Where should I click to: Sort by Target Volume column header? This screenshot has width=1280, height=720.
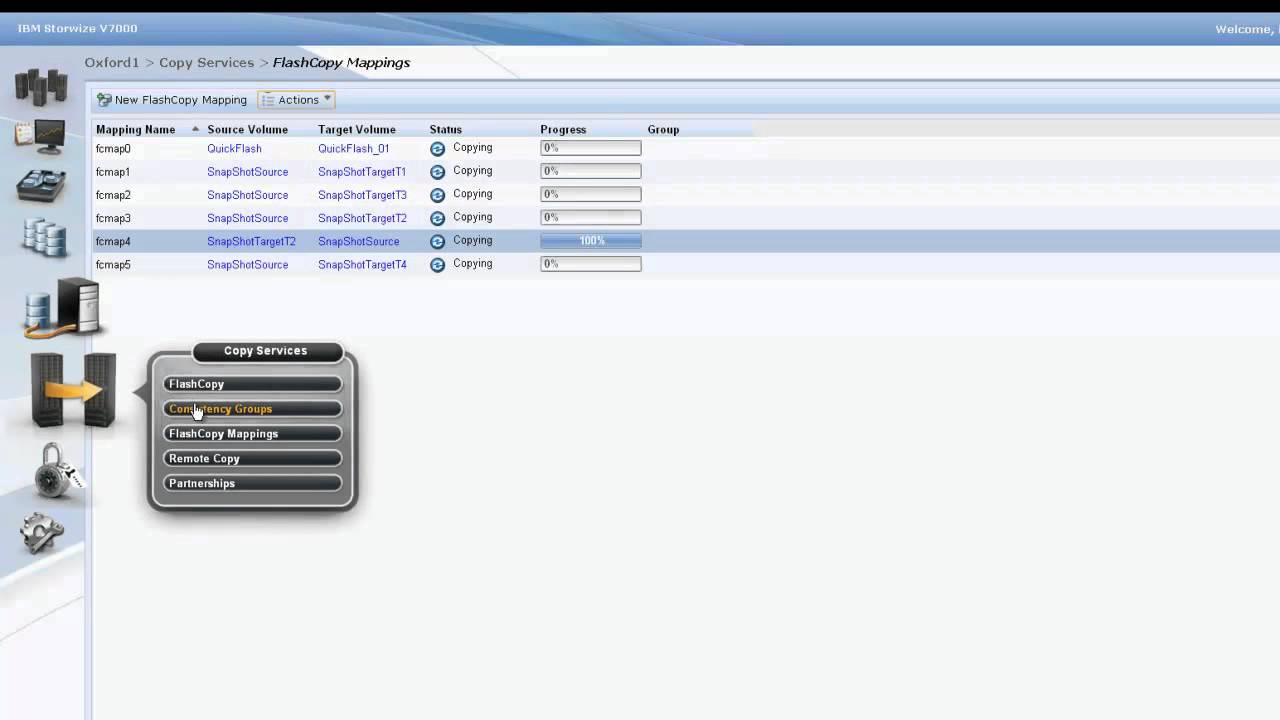[357, 129]
